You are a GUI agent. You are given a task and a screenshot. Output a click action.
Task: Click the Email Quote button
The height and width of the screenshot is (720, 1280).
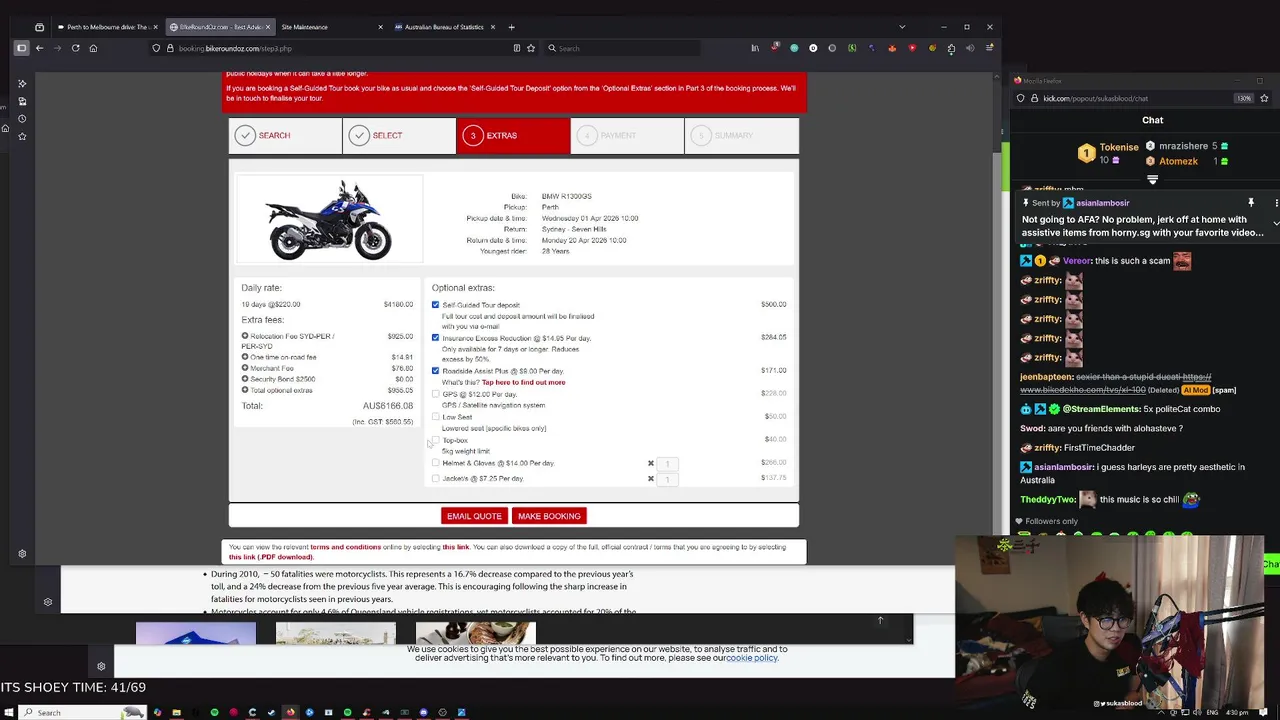click(x=474, y=516)
